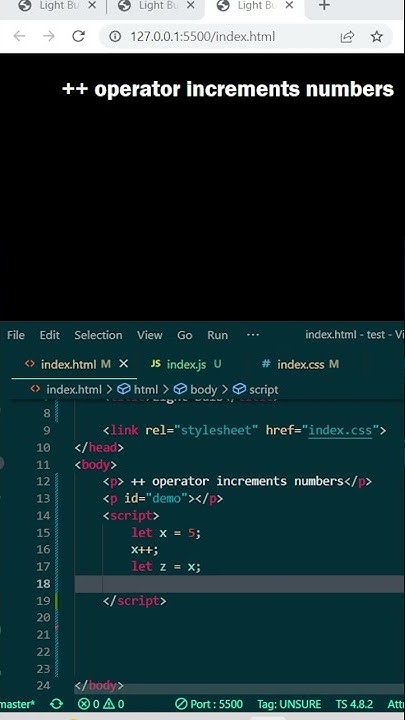View site information icon in address bar

pos(115,36)
